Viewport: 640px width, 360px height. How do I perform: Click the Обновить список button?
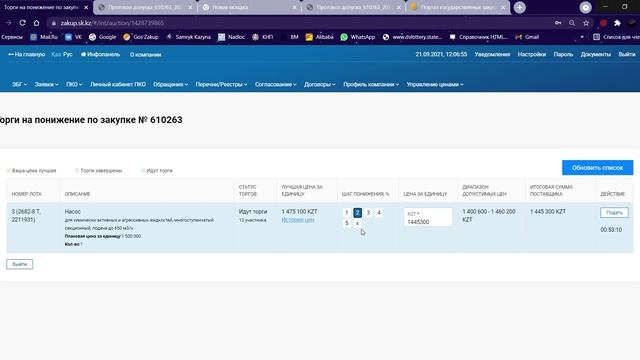pyautogui.click(x=597, y=168)
